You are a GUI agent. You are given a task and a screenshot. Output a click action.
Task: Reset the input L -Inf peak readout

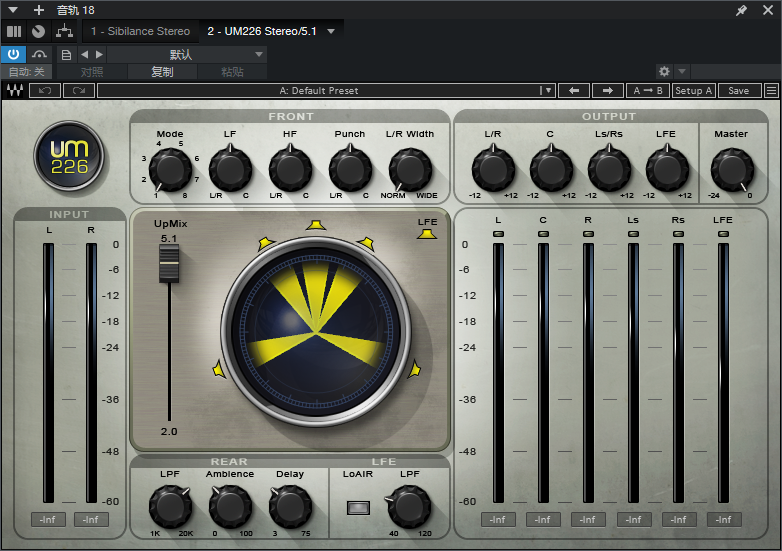coord(48,520)
